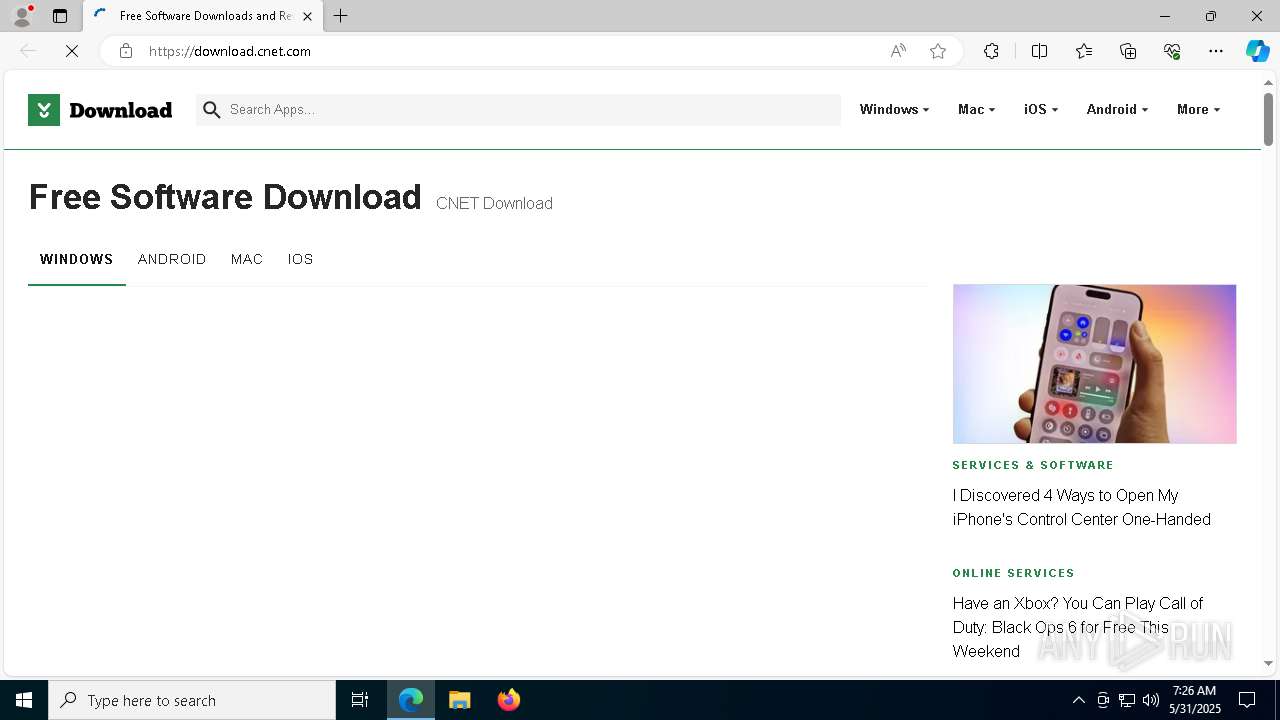Select the WINDOWS tab
The height and width of the screenshot is (720, 1280).
coord(76,259)
